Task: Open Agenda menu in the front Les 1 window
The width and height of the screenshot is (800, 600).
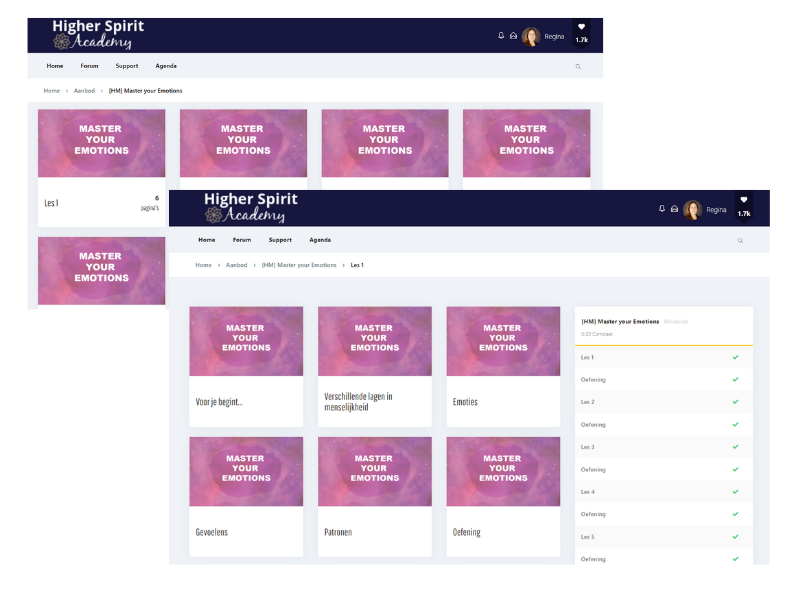Action: click(x=320, y=240)
